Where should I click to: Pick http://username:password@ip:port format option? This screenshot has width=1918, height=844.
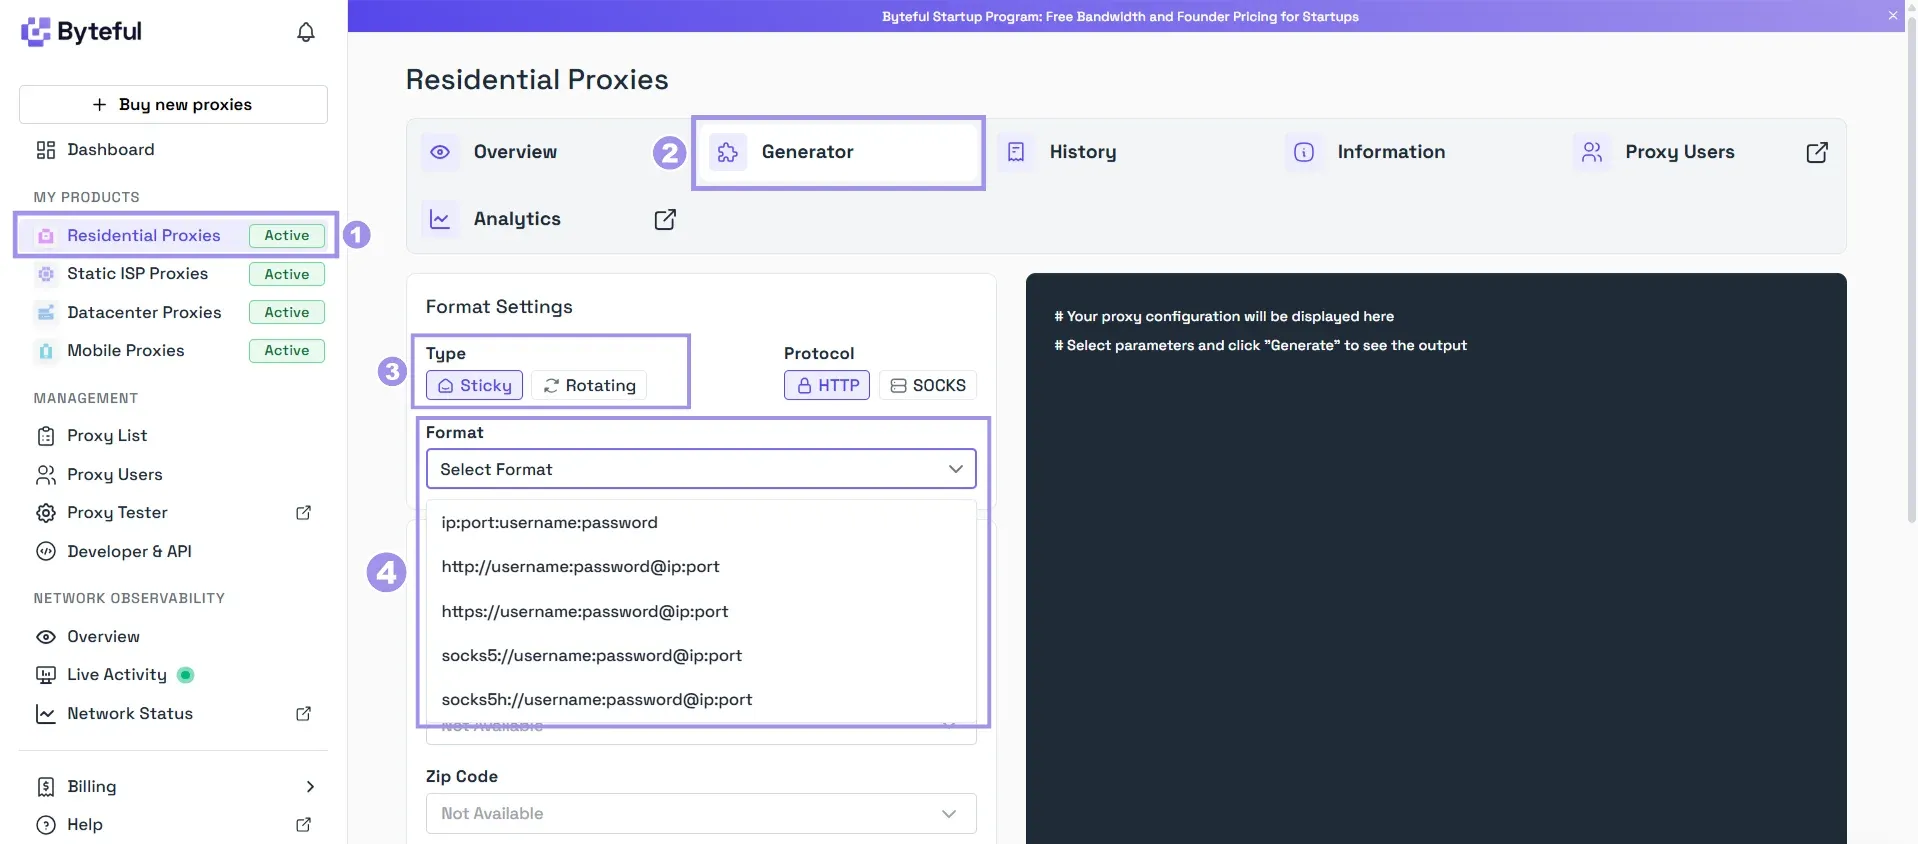point(701,567)
